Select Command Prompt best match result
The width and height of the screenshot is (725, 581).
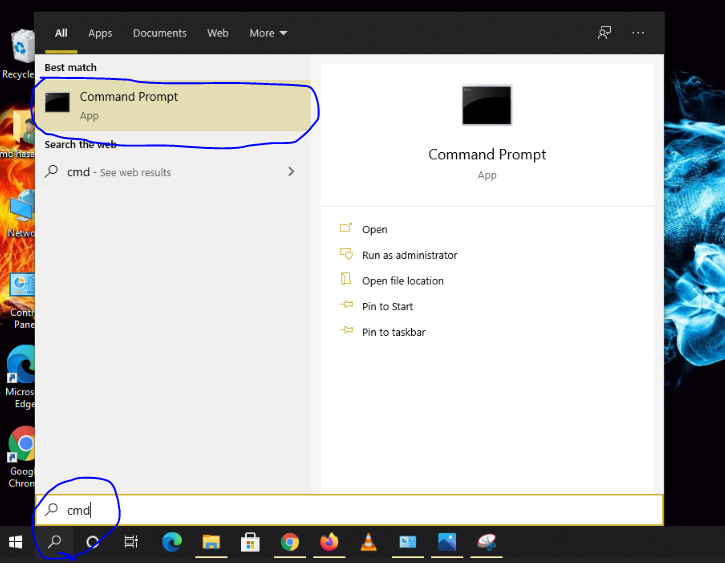pos(172,106)
